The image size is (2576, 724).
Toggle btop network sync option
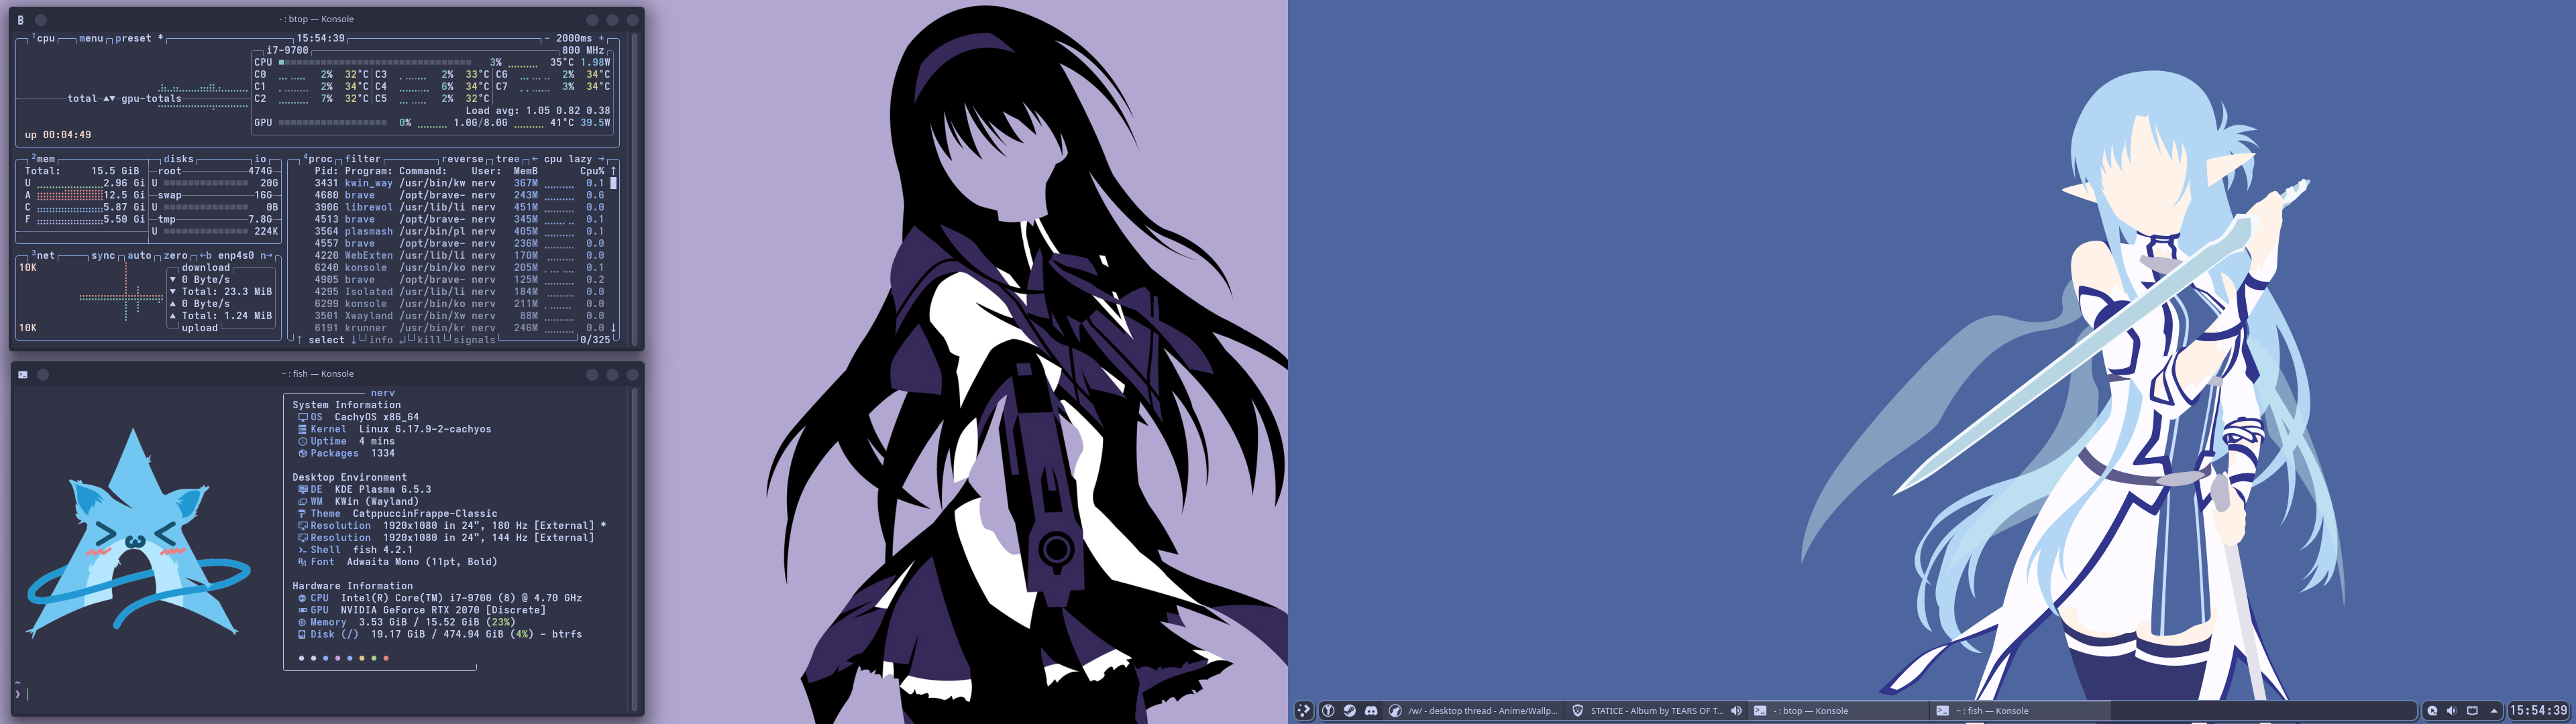[103, 256]
